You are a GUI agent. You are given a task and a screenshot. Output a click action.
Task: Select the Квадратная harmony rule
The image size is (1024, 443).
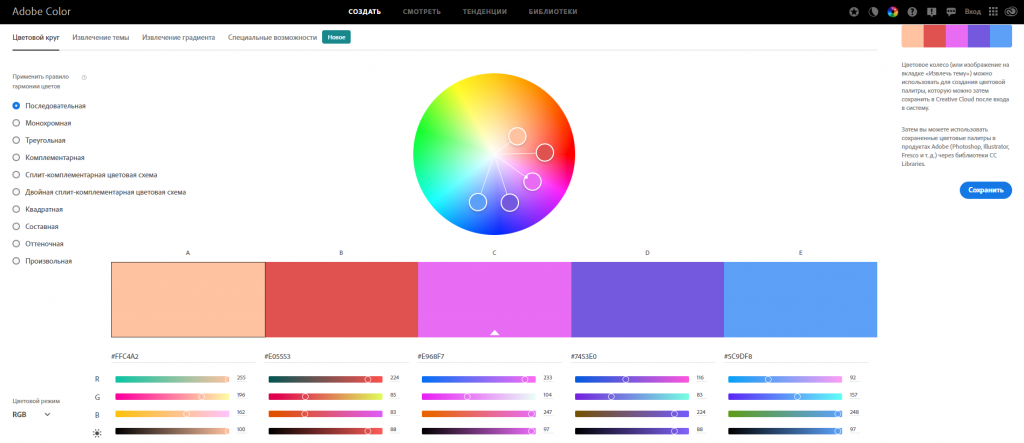click(38, 210)
